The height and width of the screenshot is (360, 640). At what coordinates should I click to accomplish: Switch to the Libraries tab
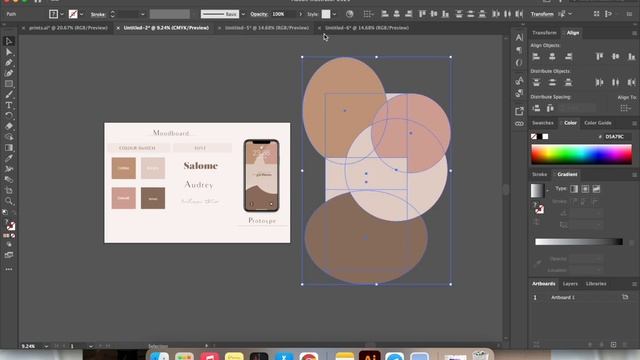click(596, 284)
